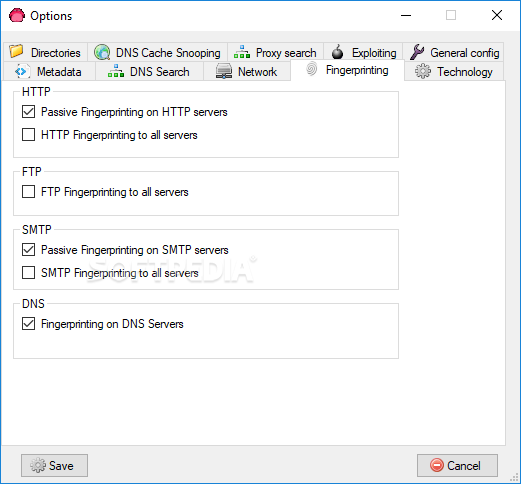This screenshot has width=521, height=484.
Task: Click the Exploiting bomb icon
Action: point(338,52)
